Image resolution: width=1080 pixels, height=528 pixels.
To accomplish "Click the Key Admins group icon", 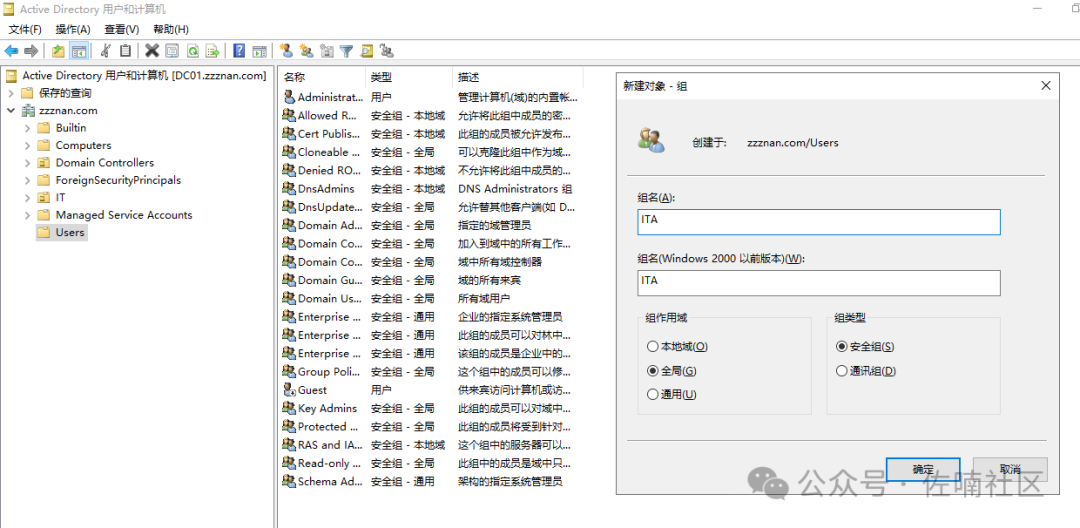I will [289, 408].
